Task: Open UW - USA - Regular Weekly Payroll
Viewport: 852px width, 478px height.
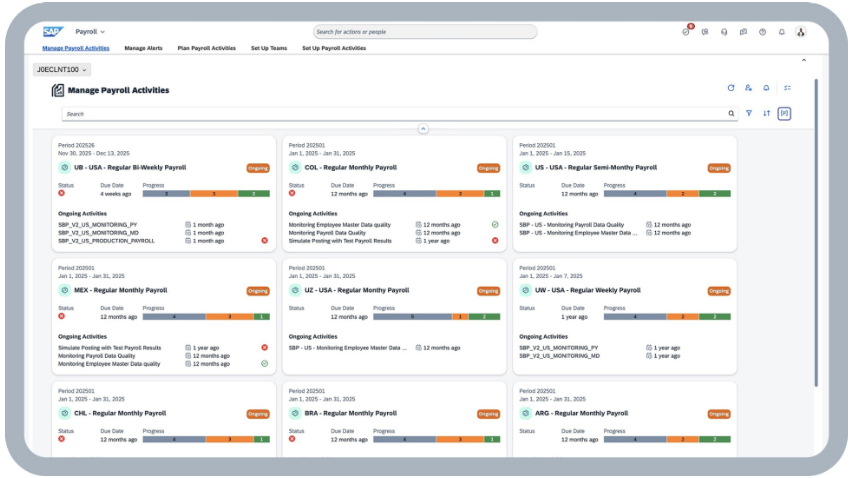Action: point(588,290)
